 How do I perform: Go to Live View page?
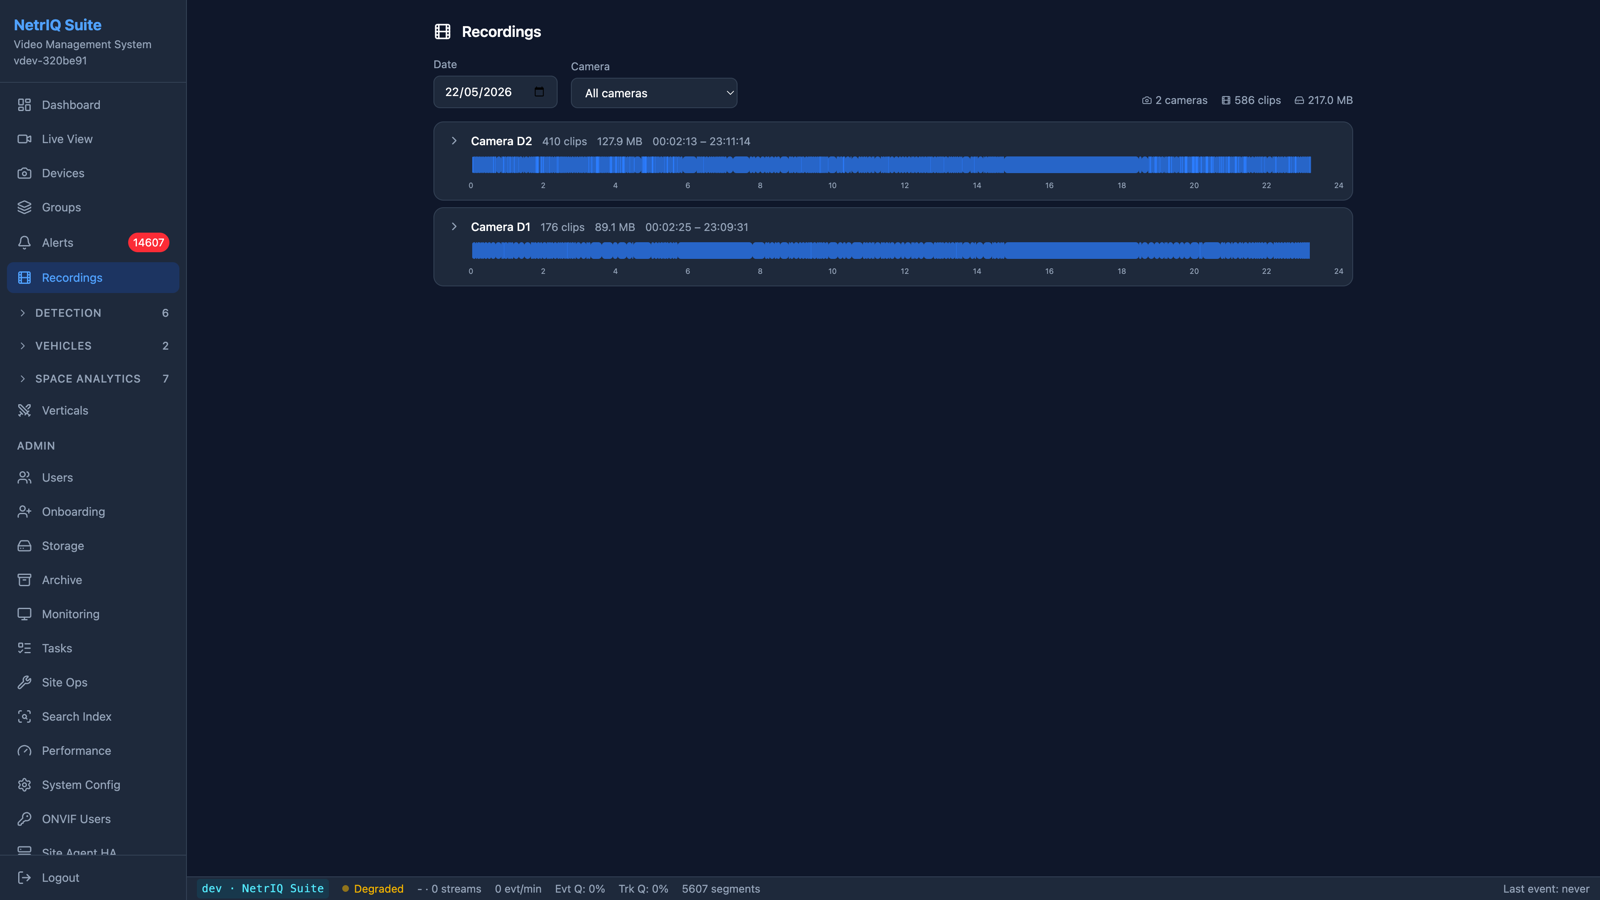[93, 139]
